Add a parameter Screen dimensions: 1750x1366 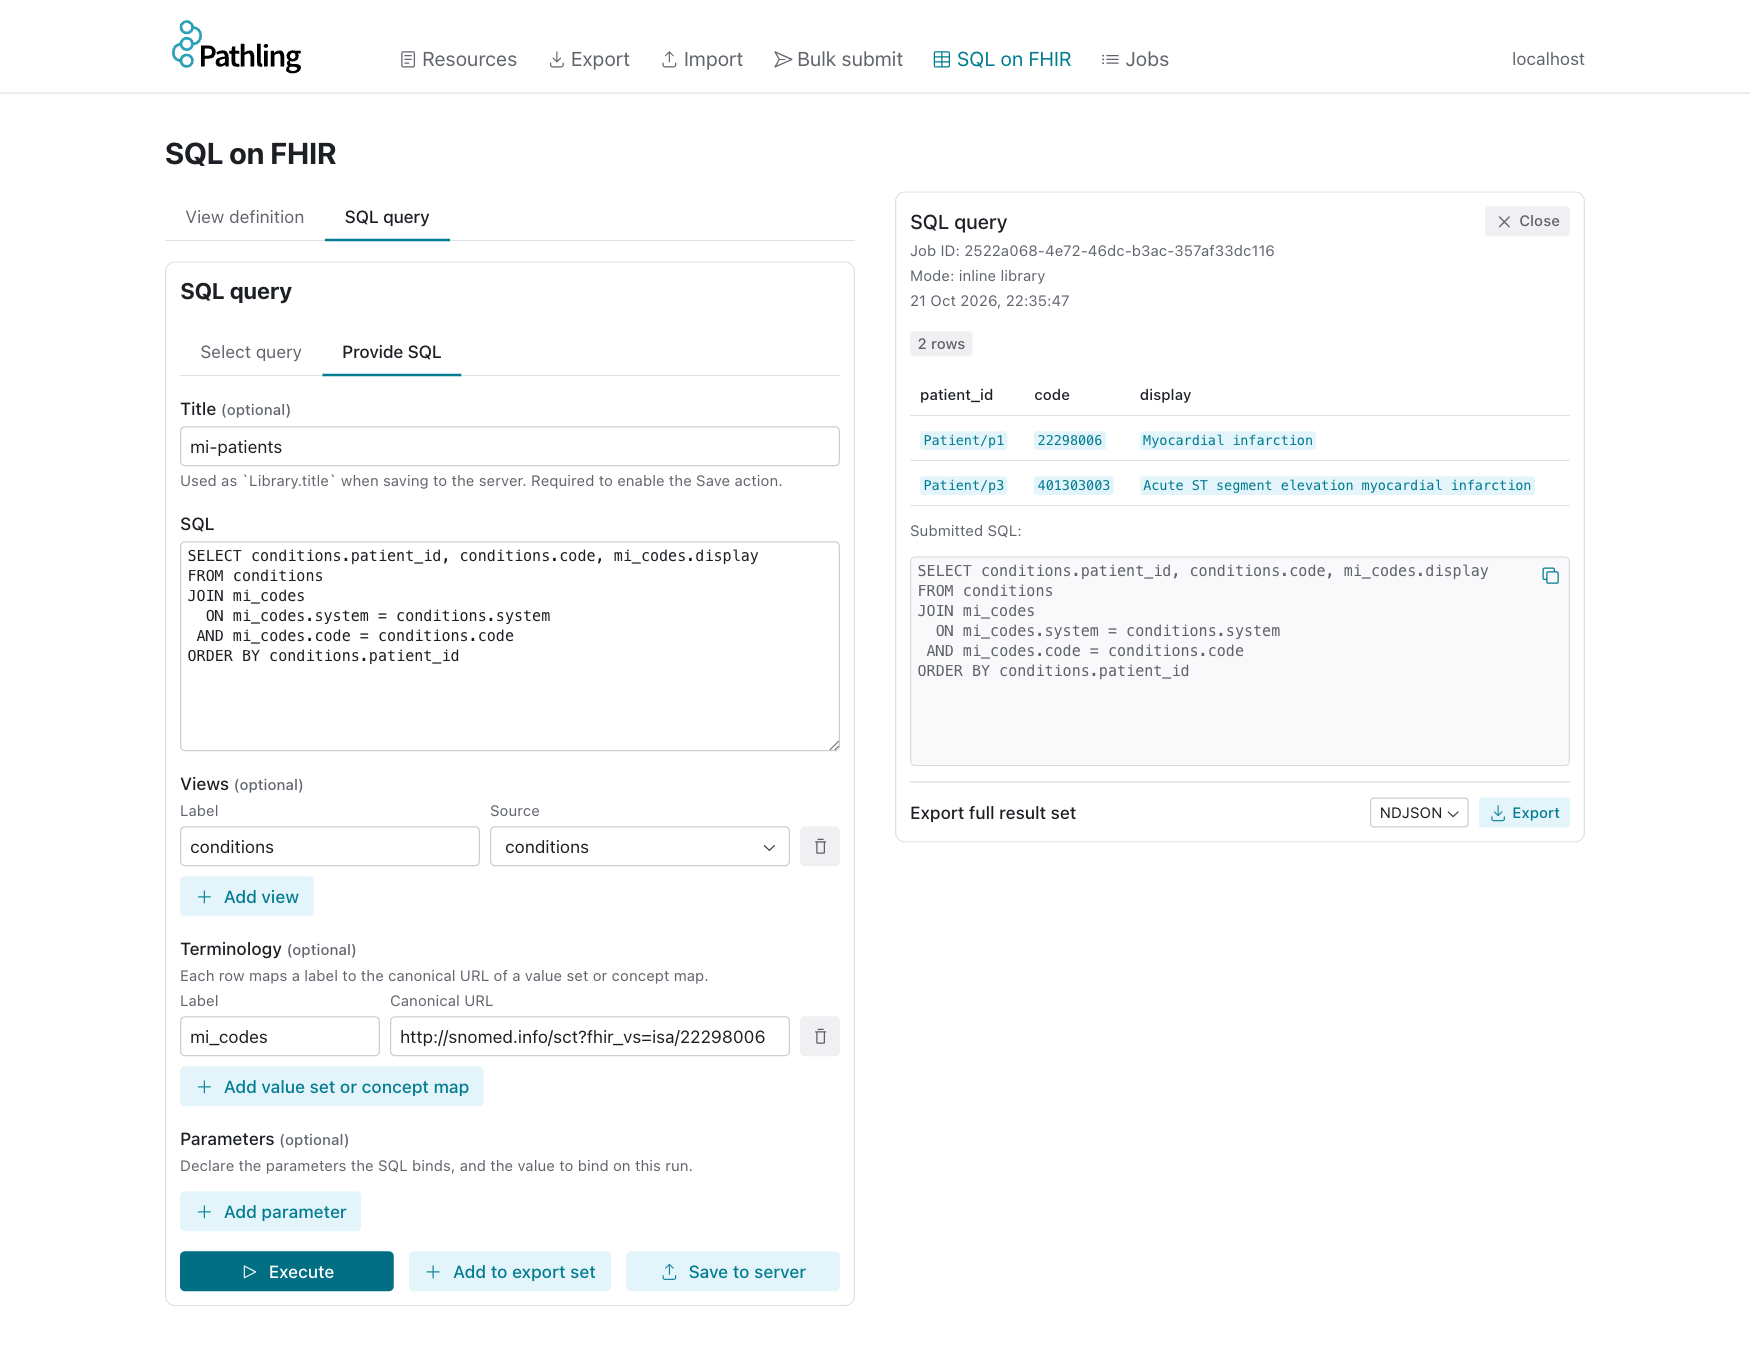coord(271,1212)
